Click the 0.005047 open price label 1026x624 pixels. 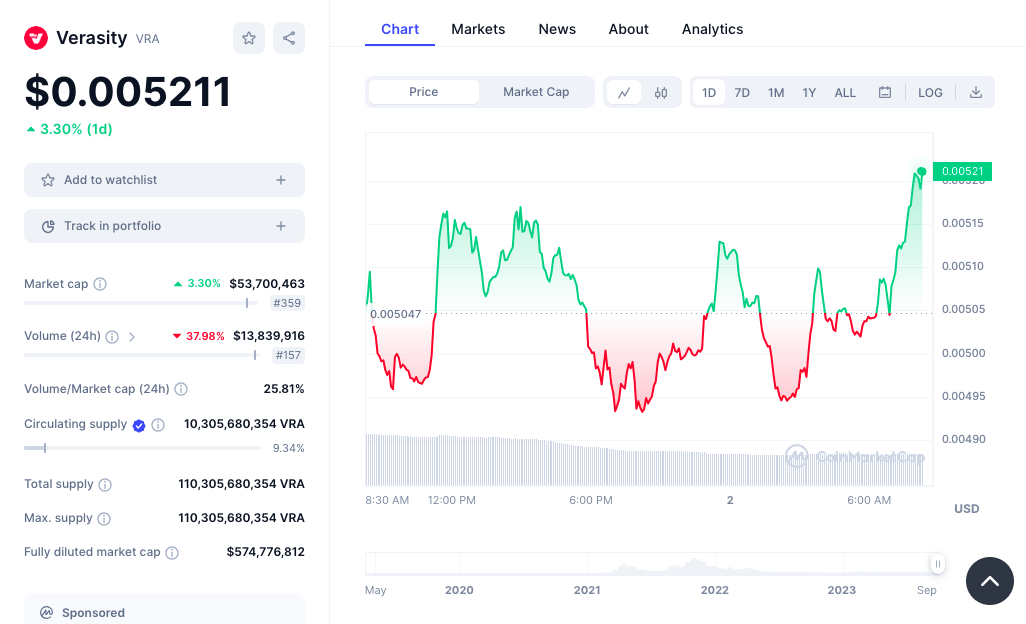395,314
